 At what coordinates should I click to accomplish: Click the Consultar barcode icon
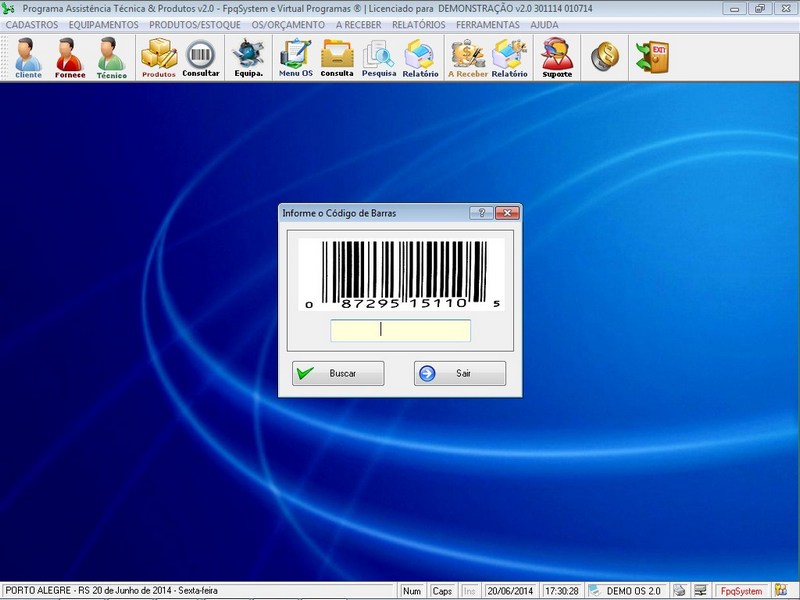(x=201, y=58)
